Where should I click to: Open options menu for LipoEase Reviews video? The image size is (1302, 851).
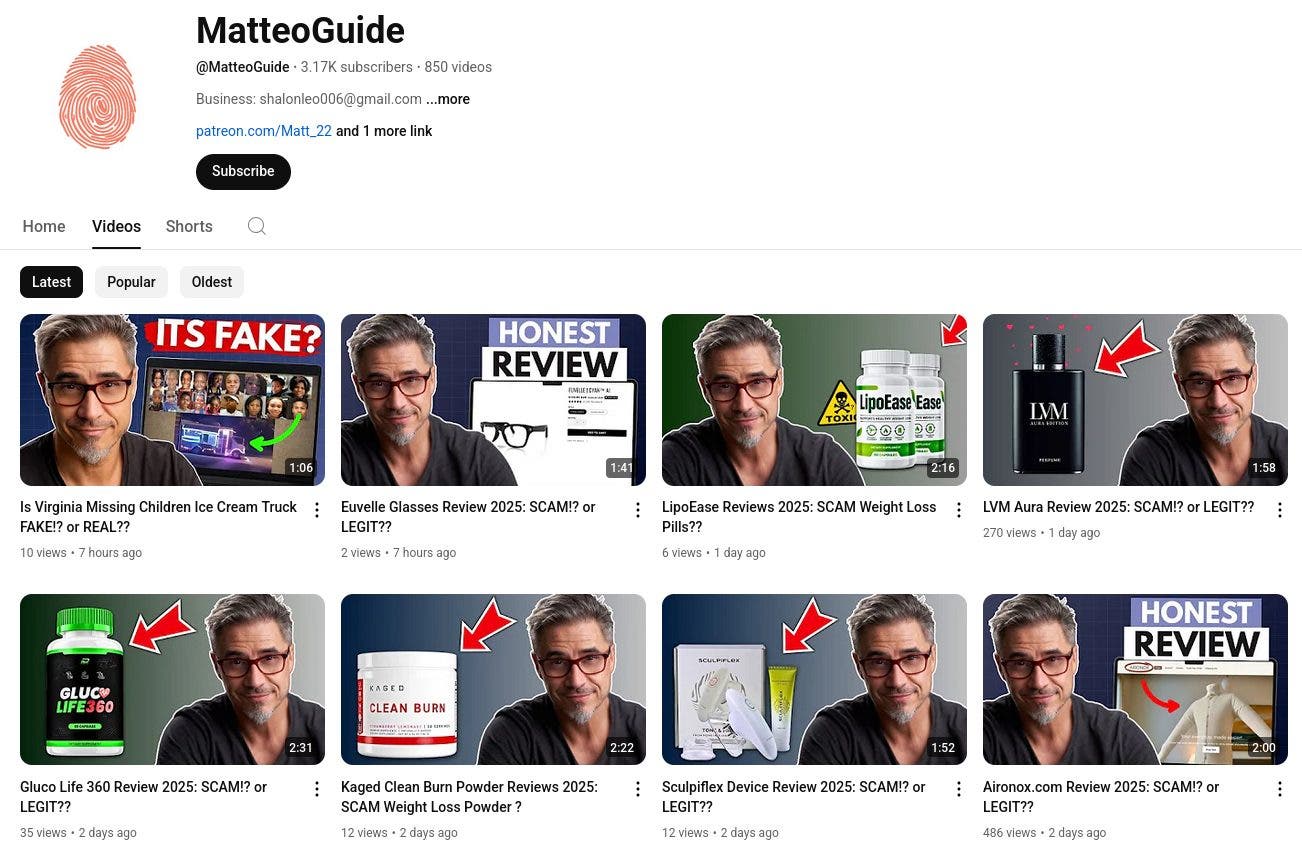[x=959, y=511]
